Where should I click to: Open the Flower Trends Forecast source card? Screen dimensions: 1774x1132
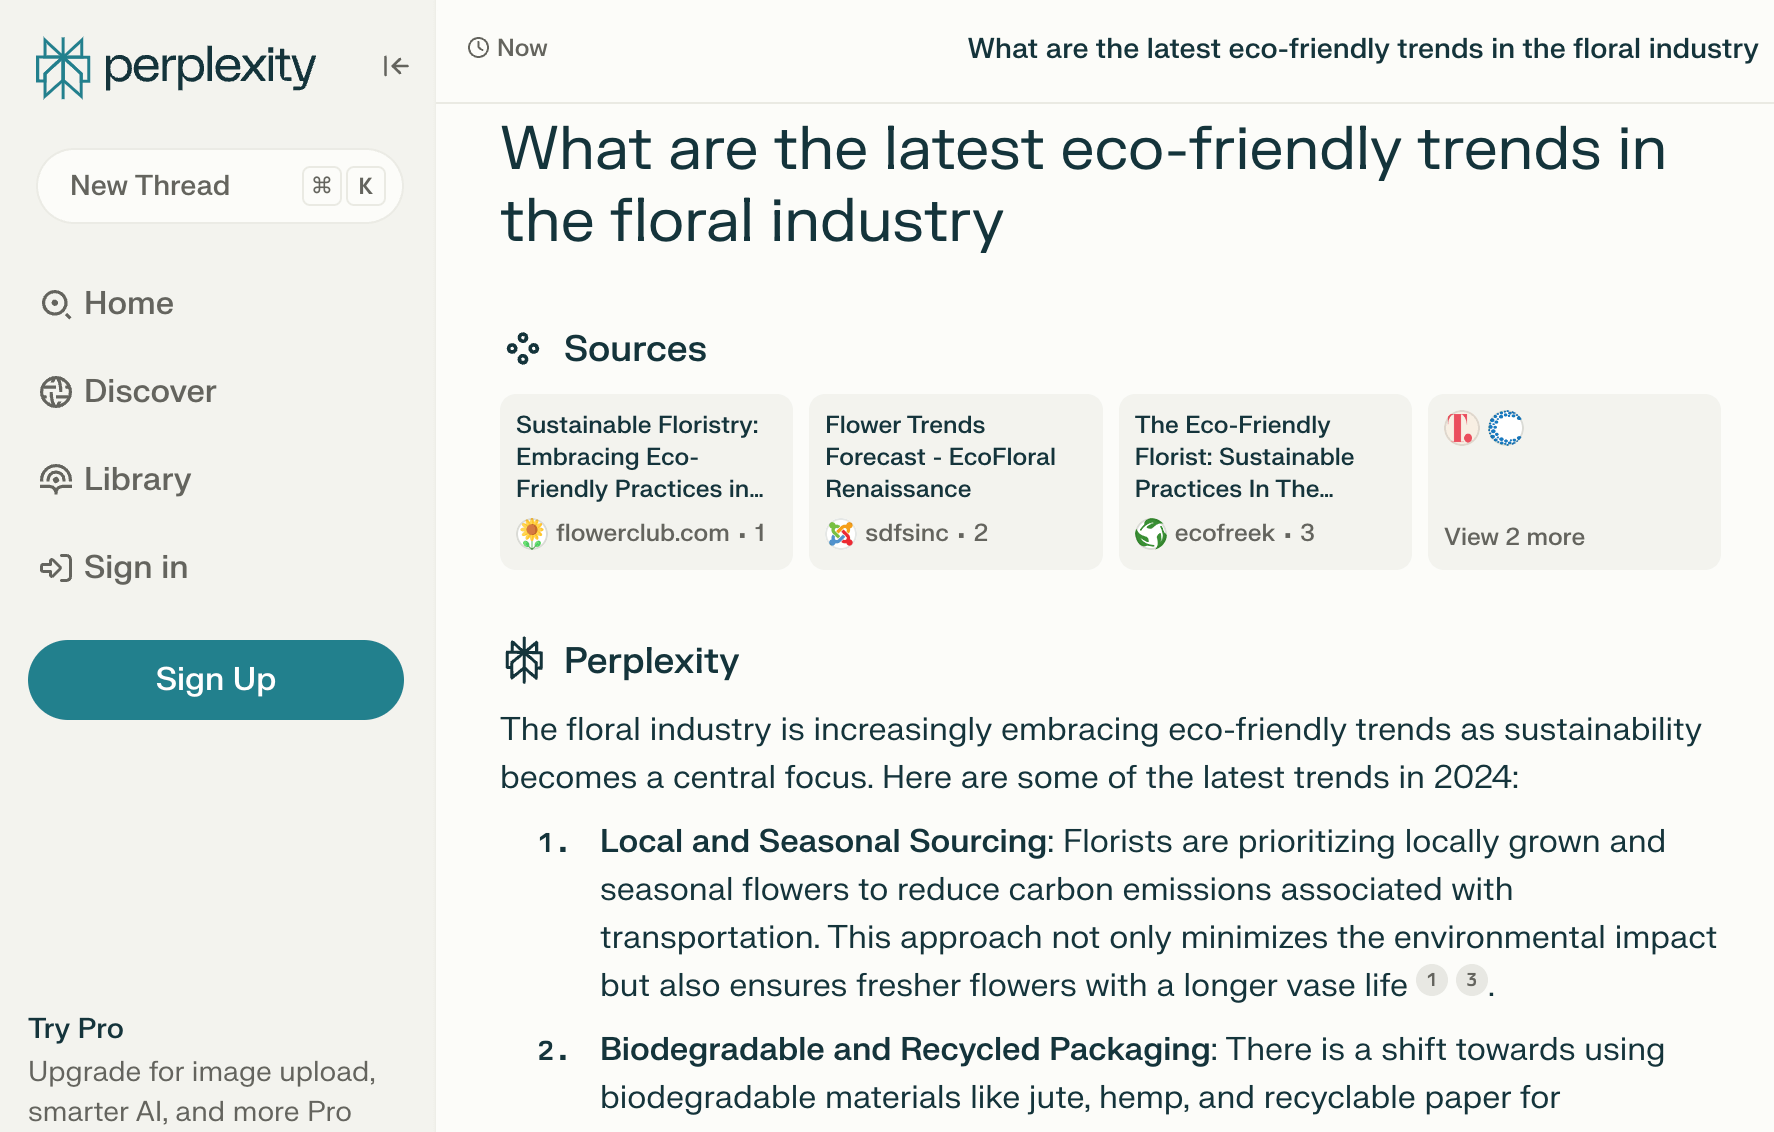[956, 482]
